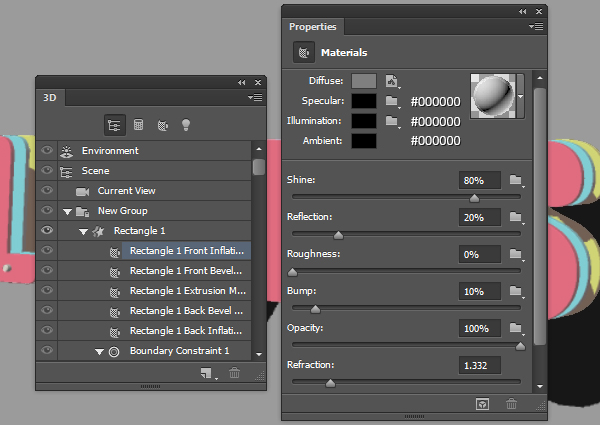Toggle visibility of Scene
The width and height of the screenshot is (600, 425).
point(47,170)
